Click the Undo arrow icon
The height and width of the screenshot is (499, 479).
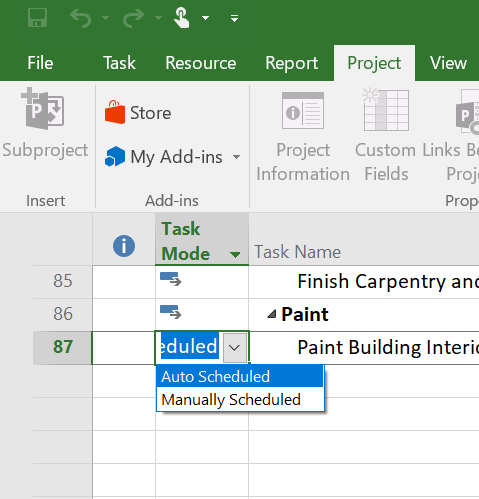point(81,18)
